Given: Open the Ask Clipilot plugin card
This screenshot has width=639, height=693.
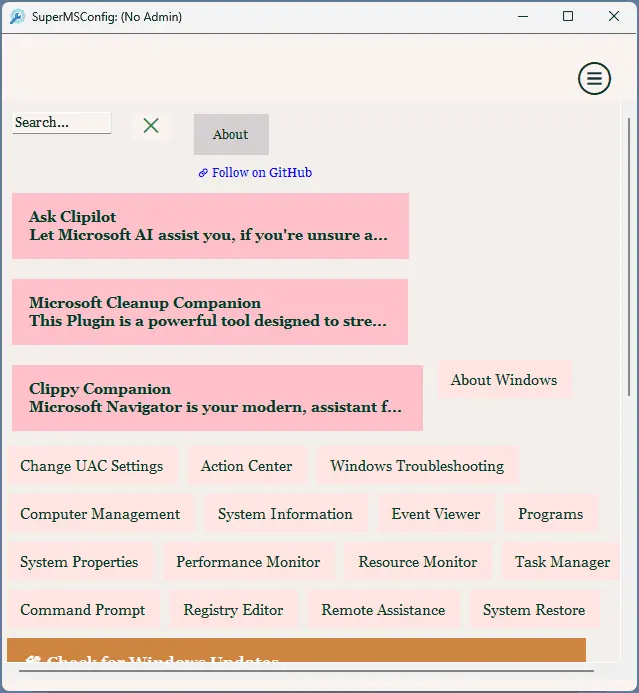Looking at the screenshot, I should point(210,225).
